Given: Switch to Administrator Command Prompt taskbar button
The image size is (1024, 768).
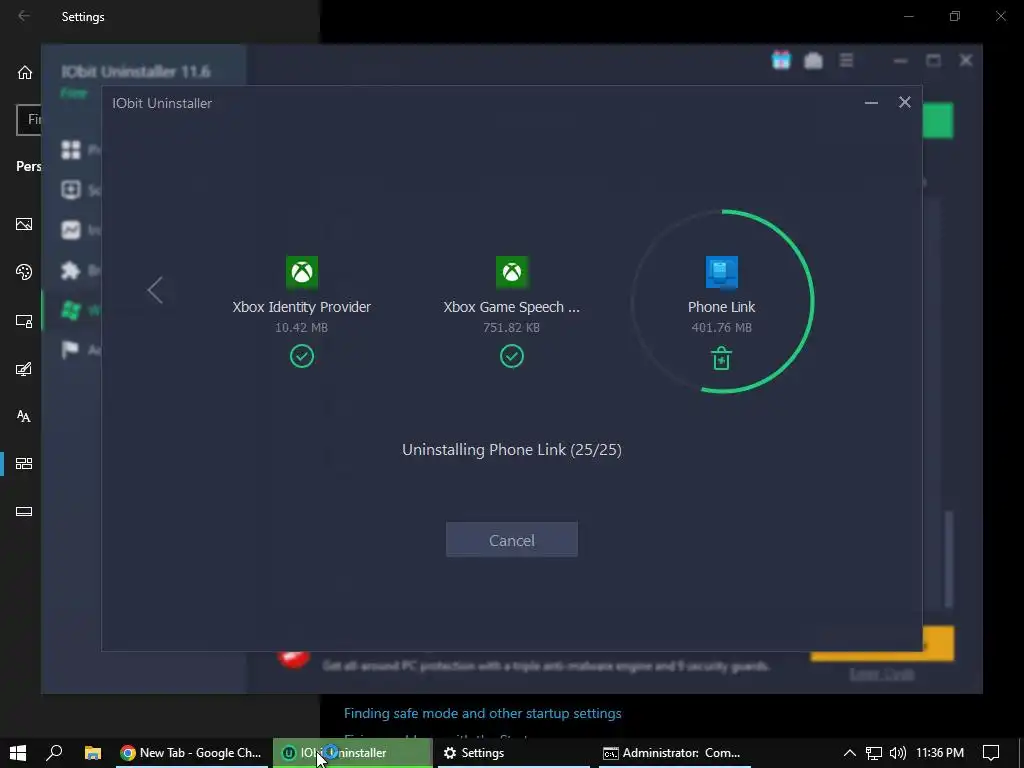Looking at the screenshot, I should click(675, 752).
